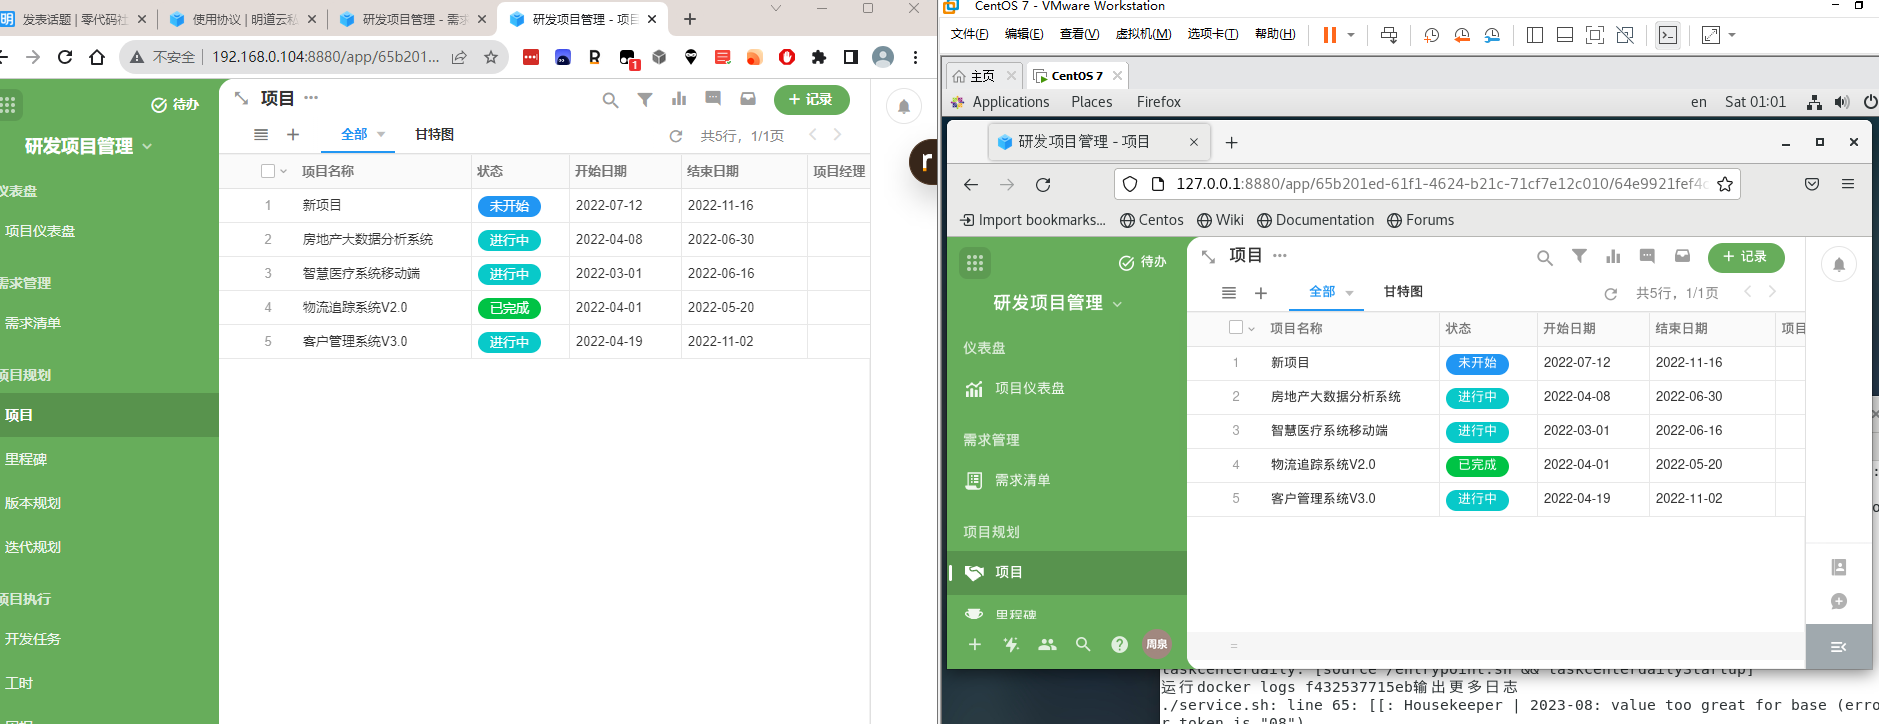This screenshot has height=724, width=1879.
Task: Open the app grid icon in Firefox sidebar
Action: (x=975, y=263)
